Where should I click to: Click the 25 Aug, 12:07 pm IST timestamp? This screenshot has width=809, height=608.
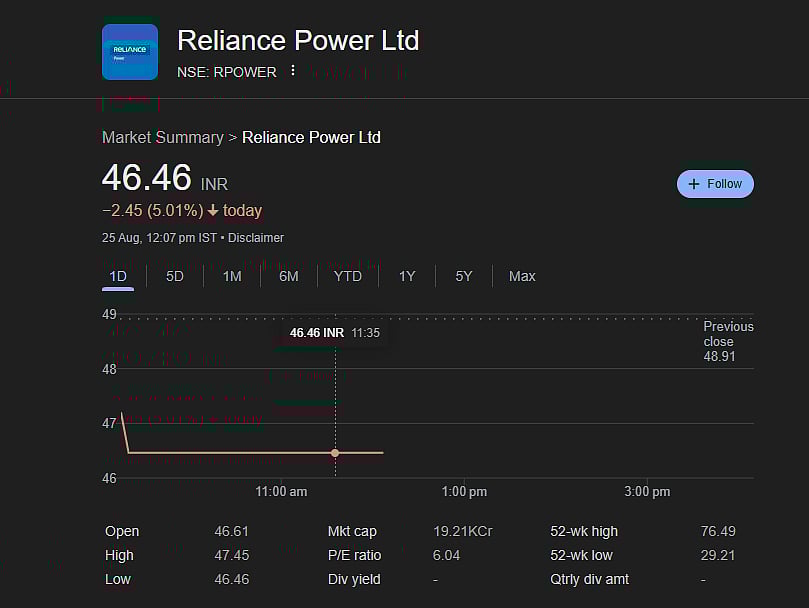point(159,238)
